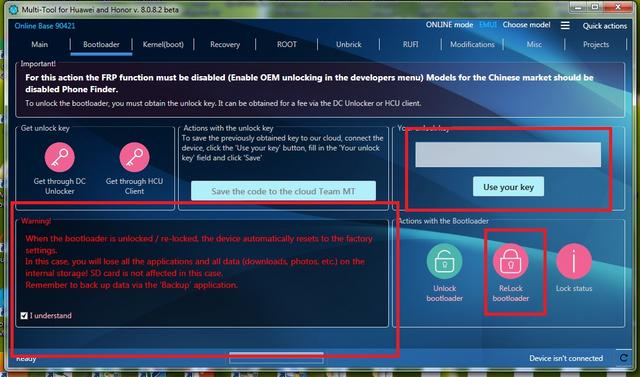Click Get through DC Unlocker key icon

[60, 157]
